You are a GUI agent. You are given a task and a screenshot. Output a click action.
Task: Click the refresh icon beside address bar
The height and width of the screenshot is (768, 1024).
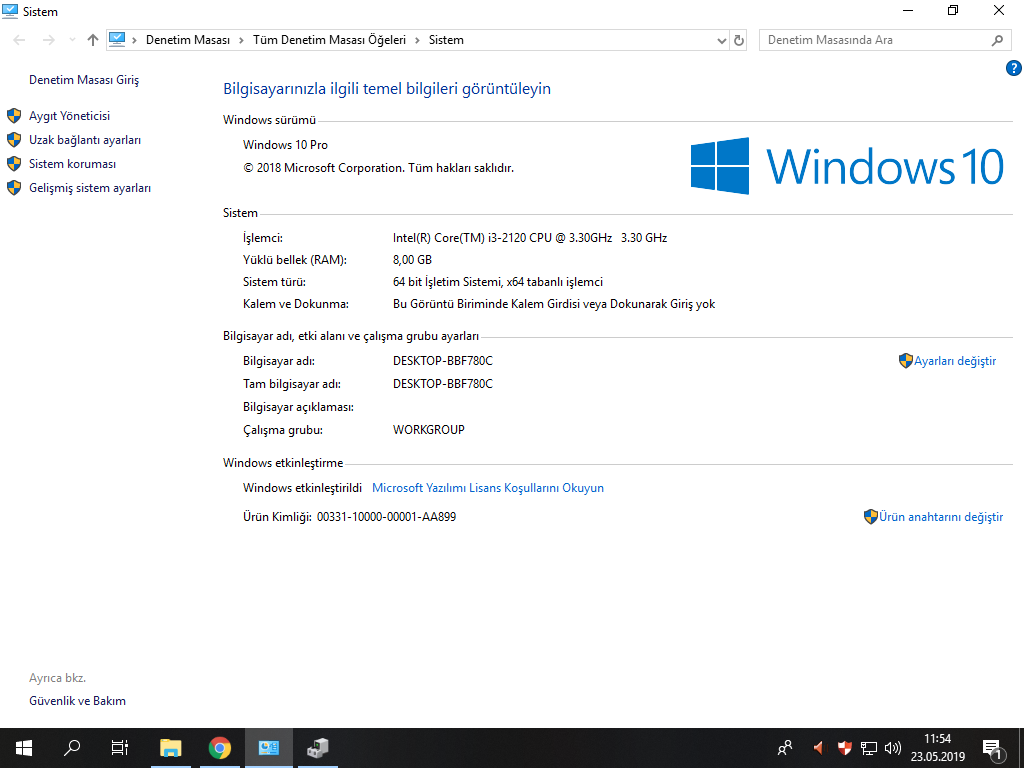[739, 40]
